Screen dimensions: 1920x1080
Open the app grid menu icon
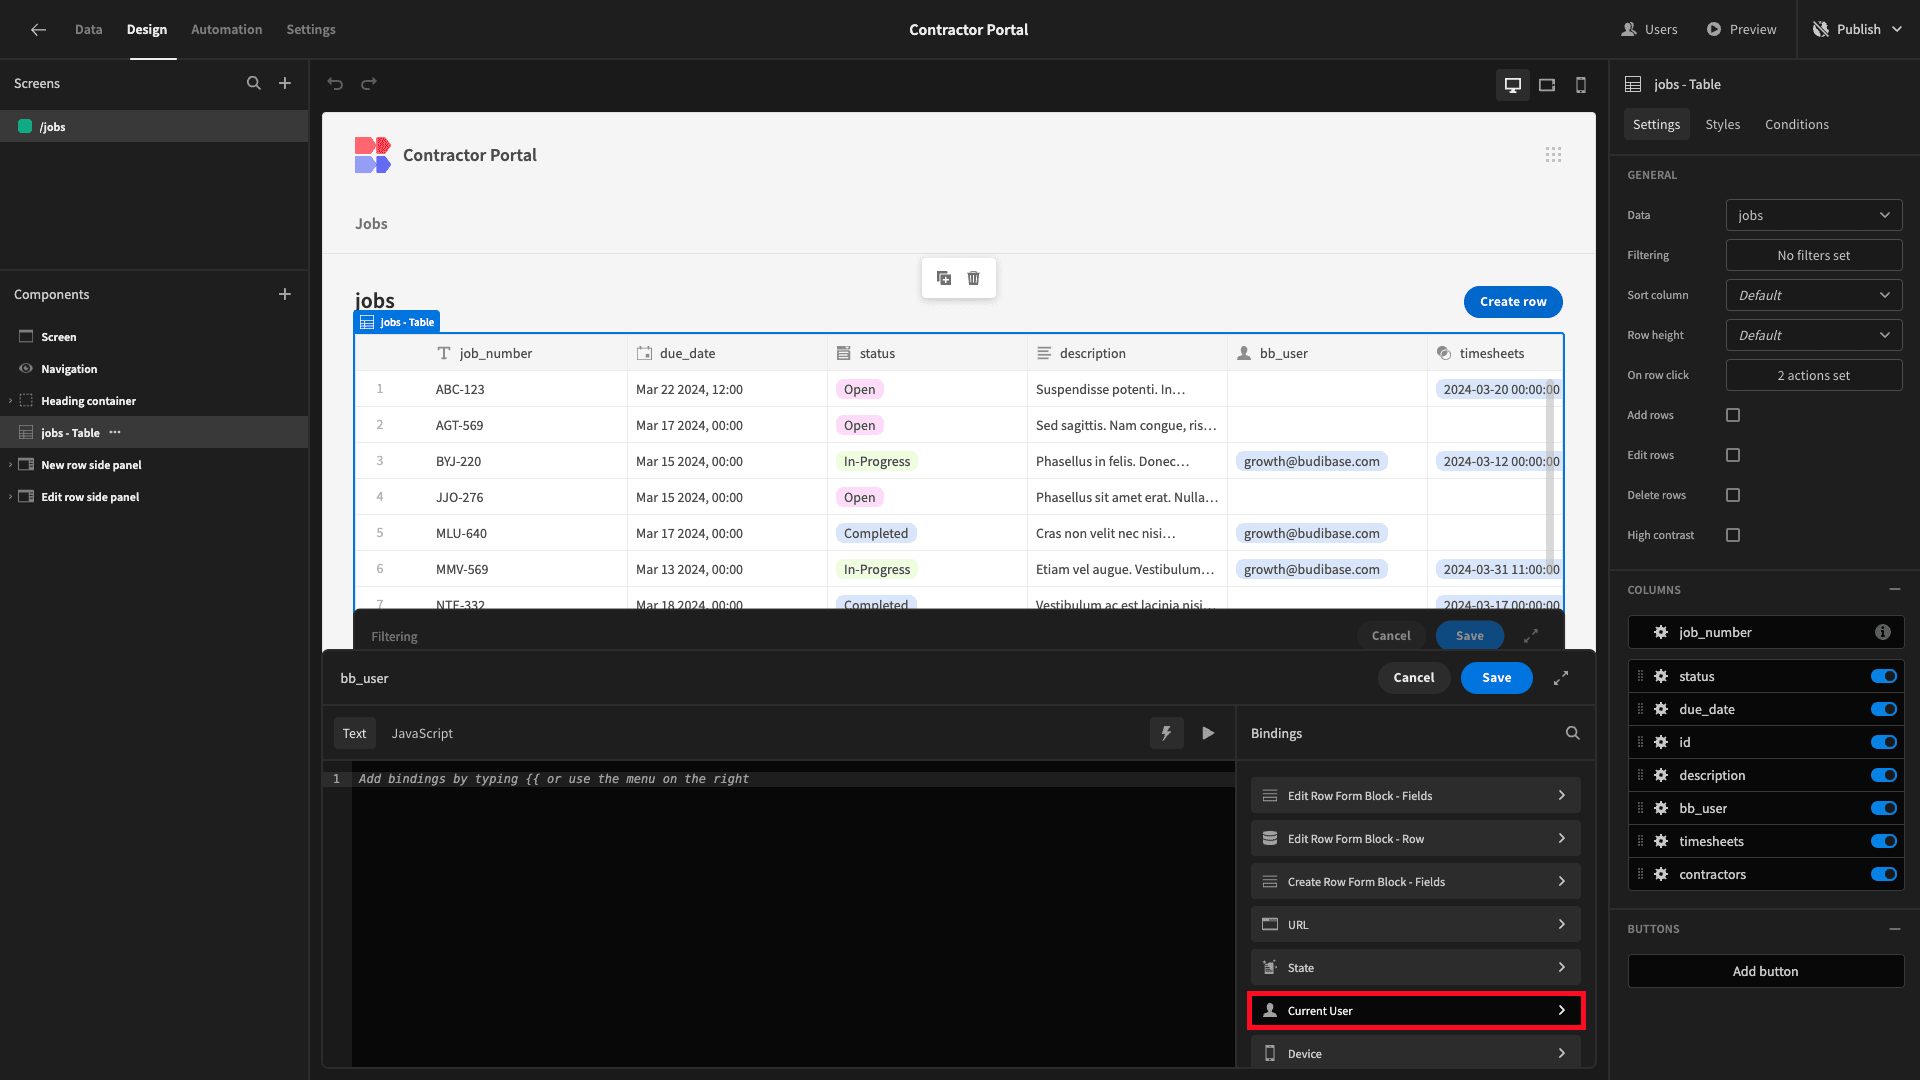[x=1553, y=155]
